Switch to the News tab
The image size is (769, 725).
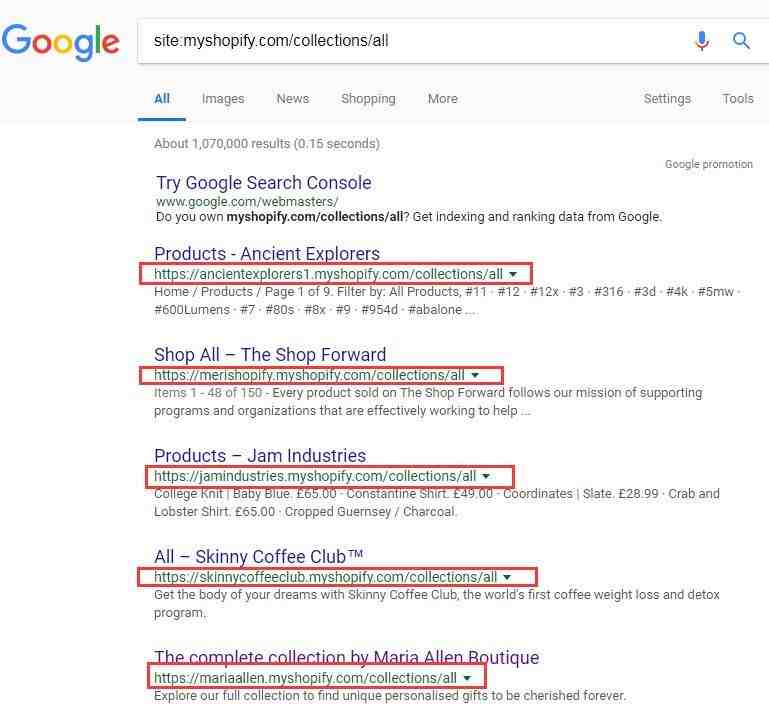click(x=293, y=99)
